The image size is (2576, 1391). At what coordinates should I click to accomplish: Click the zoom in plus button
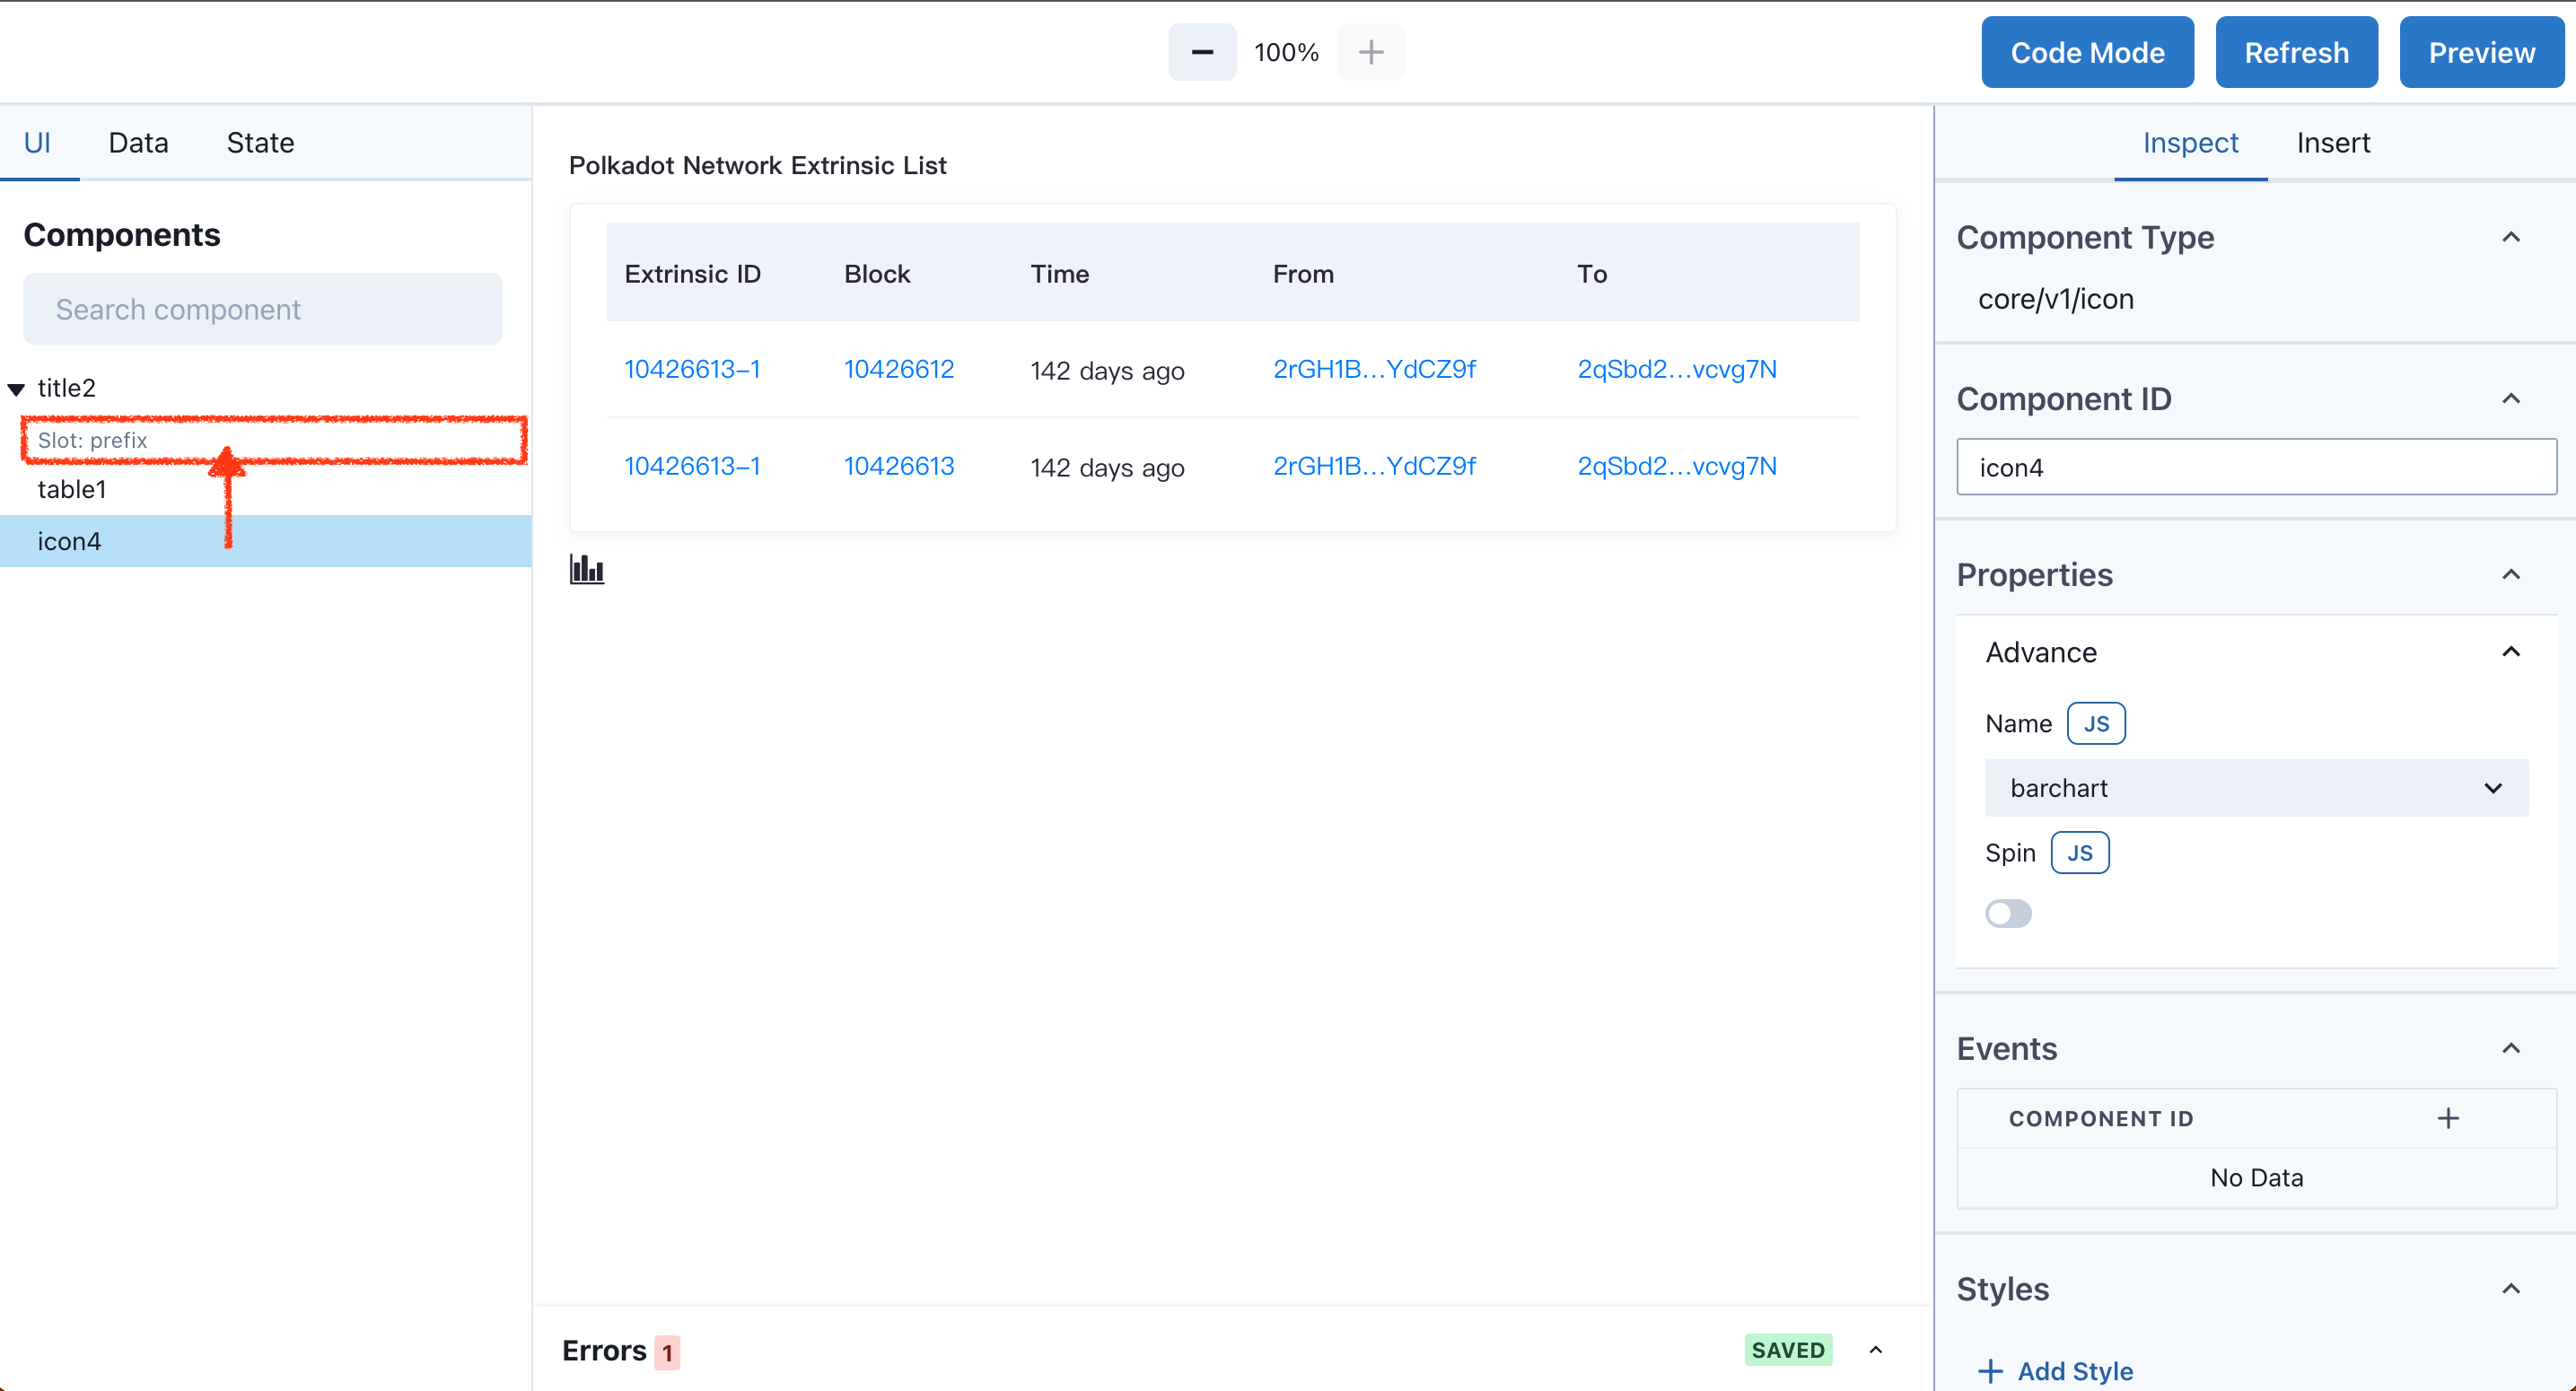click(1371, 52)
